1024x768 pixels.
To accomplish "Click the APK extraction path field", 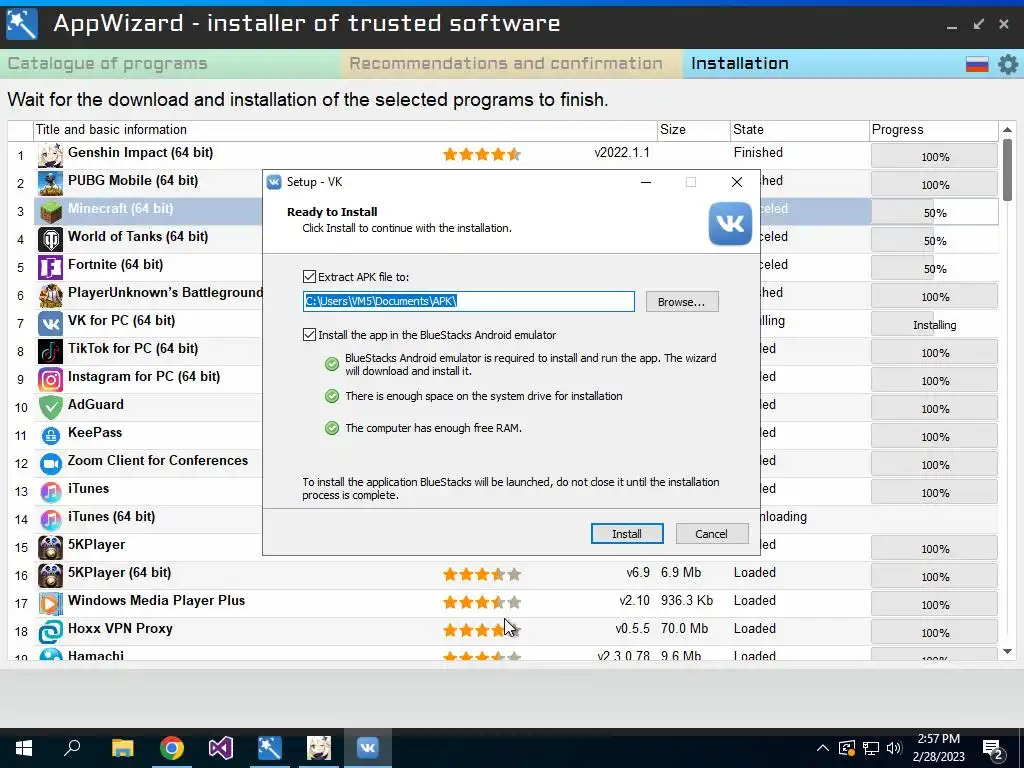I will coord(469,301).
